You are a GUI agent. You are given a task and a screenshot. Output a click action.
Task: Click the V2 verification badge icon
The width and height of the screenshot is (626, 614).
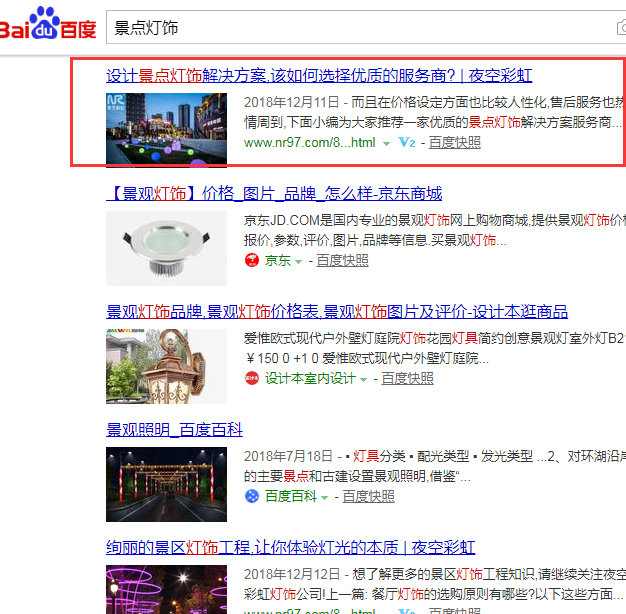click(x=407, y=143)
